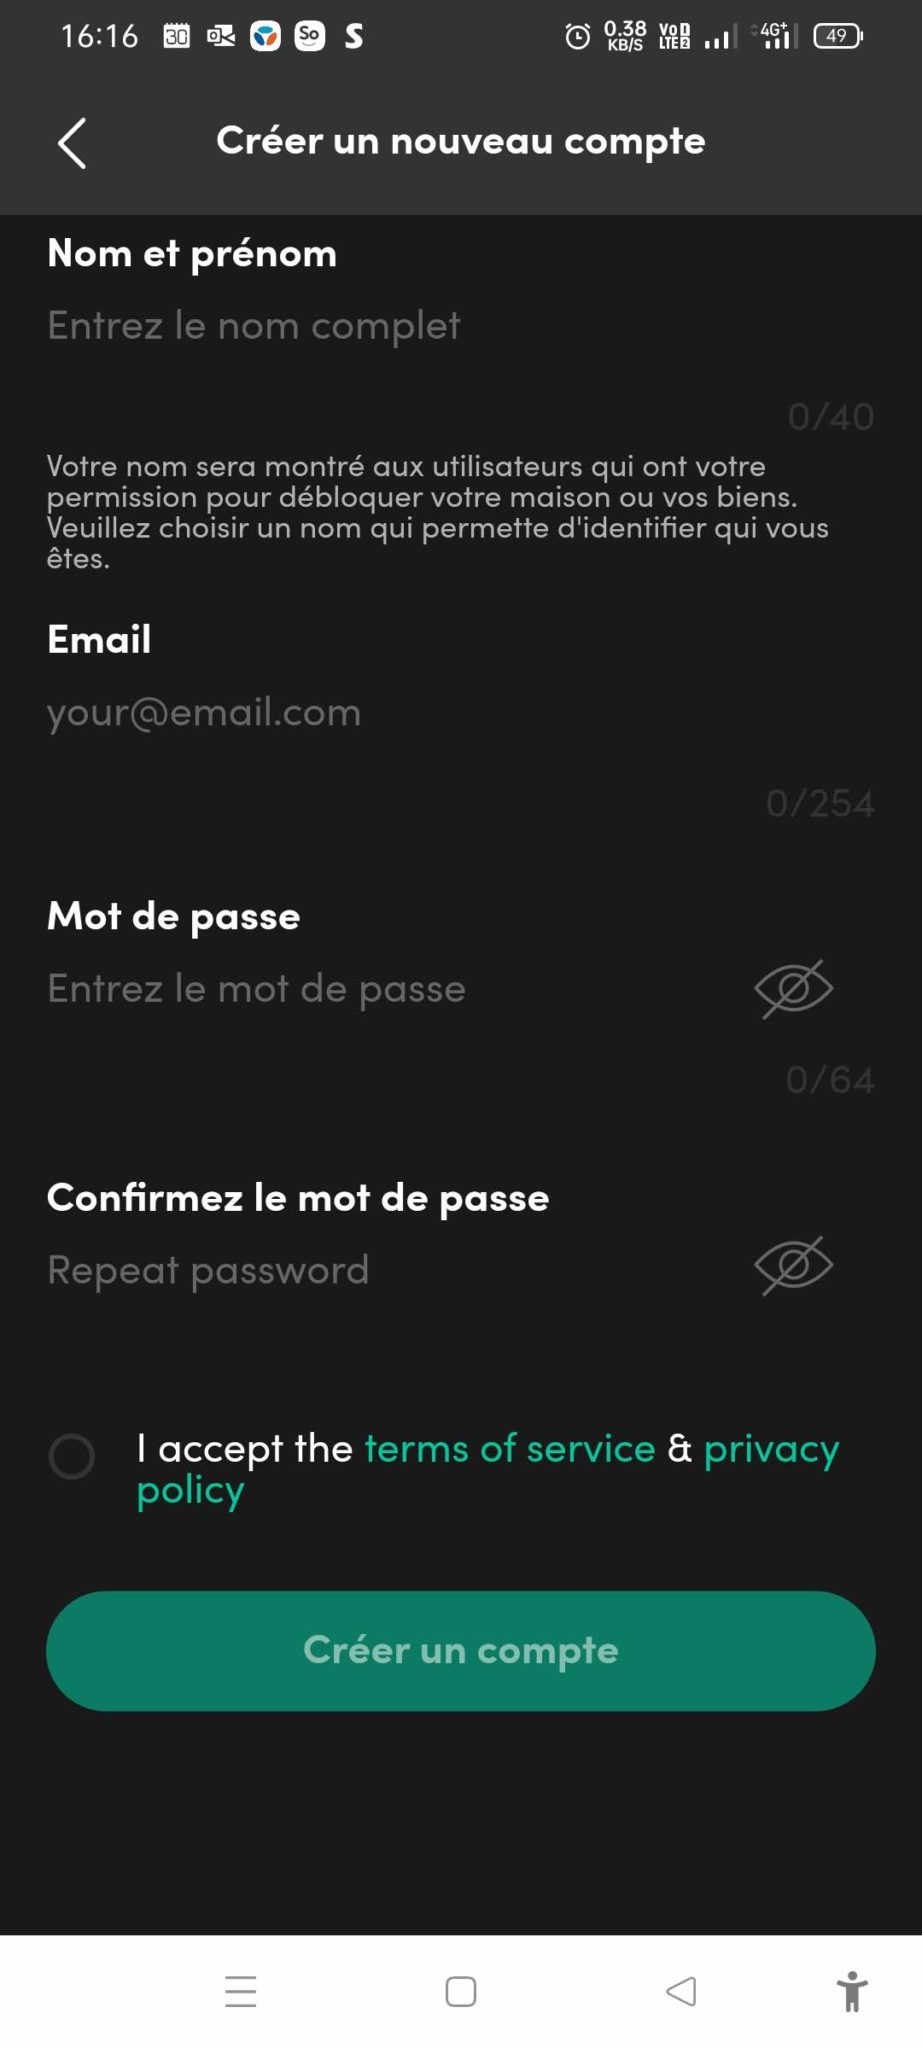This screenshot has height=2048, width=922.
Task: Tap the mobile signal strength icon
Action: tap(720, 38)
